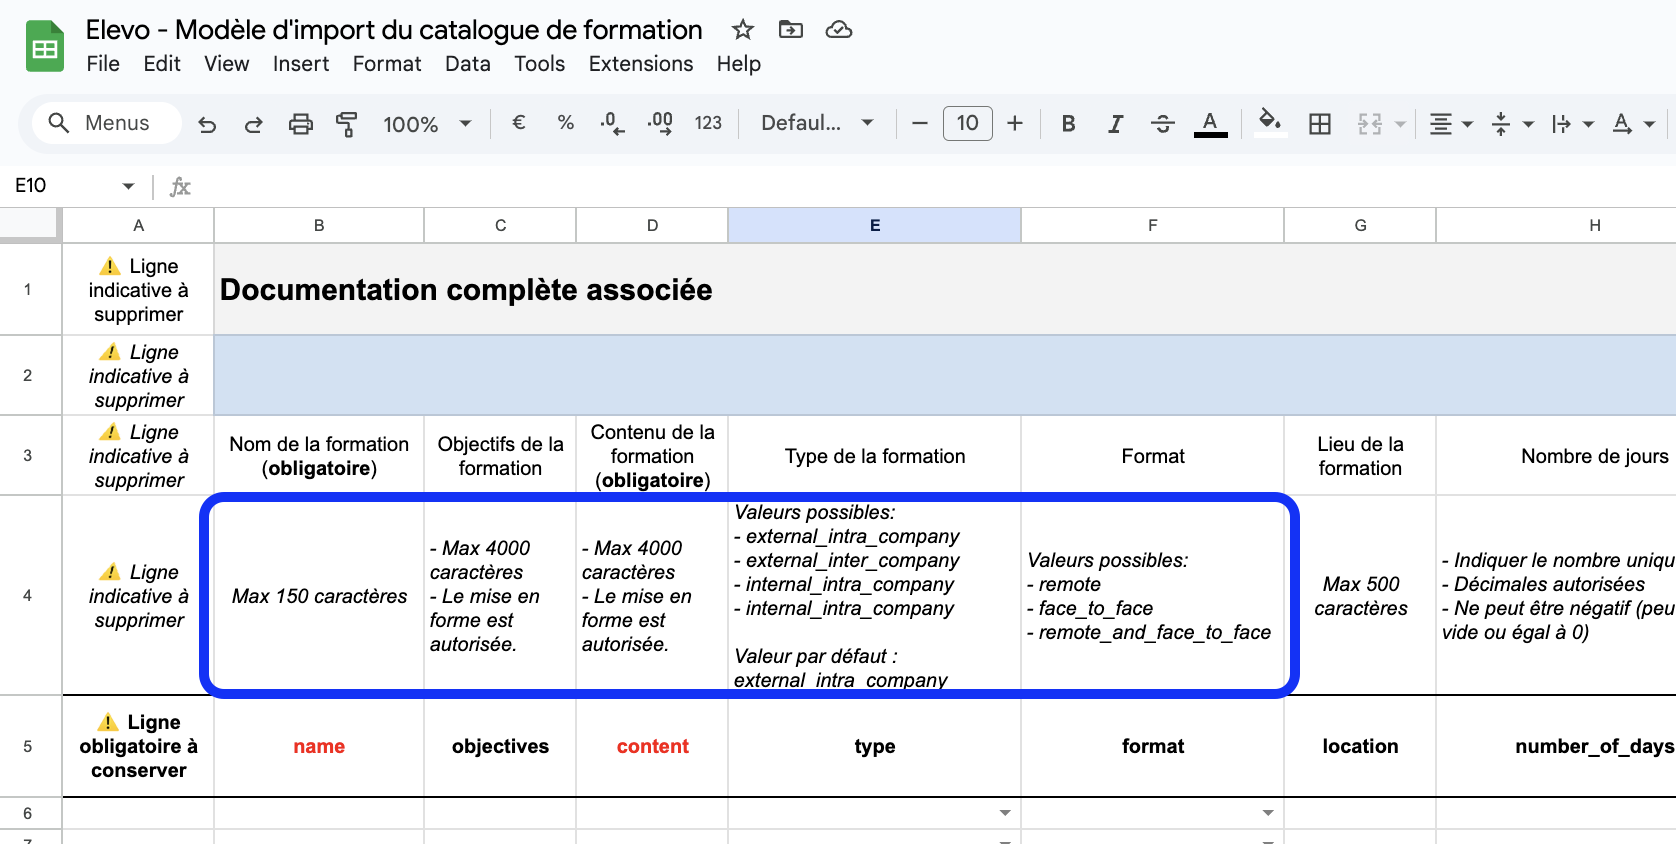1676x844 pixels.
Task: Select the 'Type de la formation' cell
Action: pos(875,456)
